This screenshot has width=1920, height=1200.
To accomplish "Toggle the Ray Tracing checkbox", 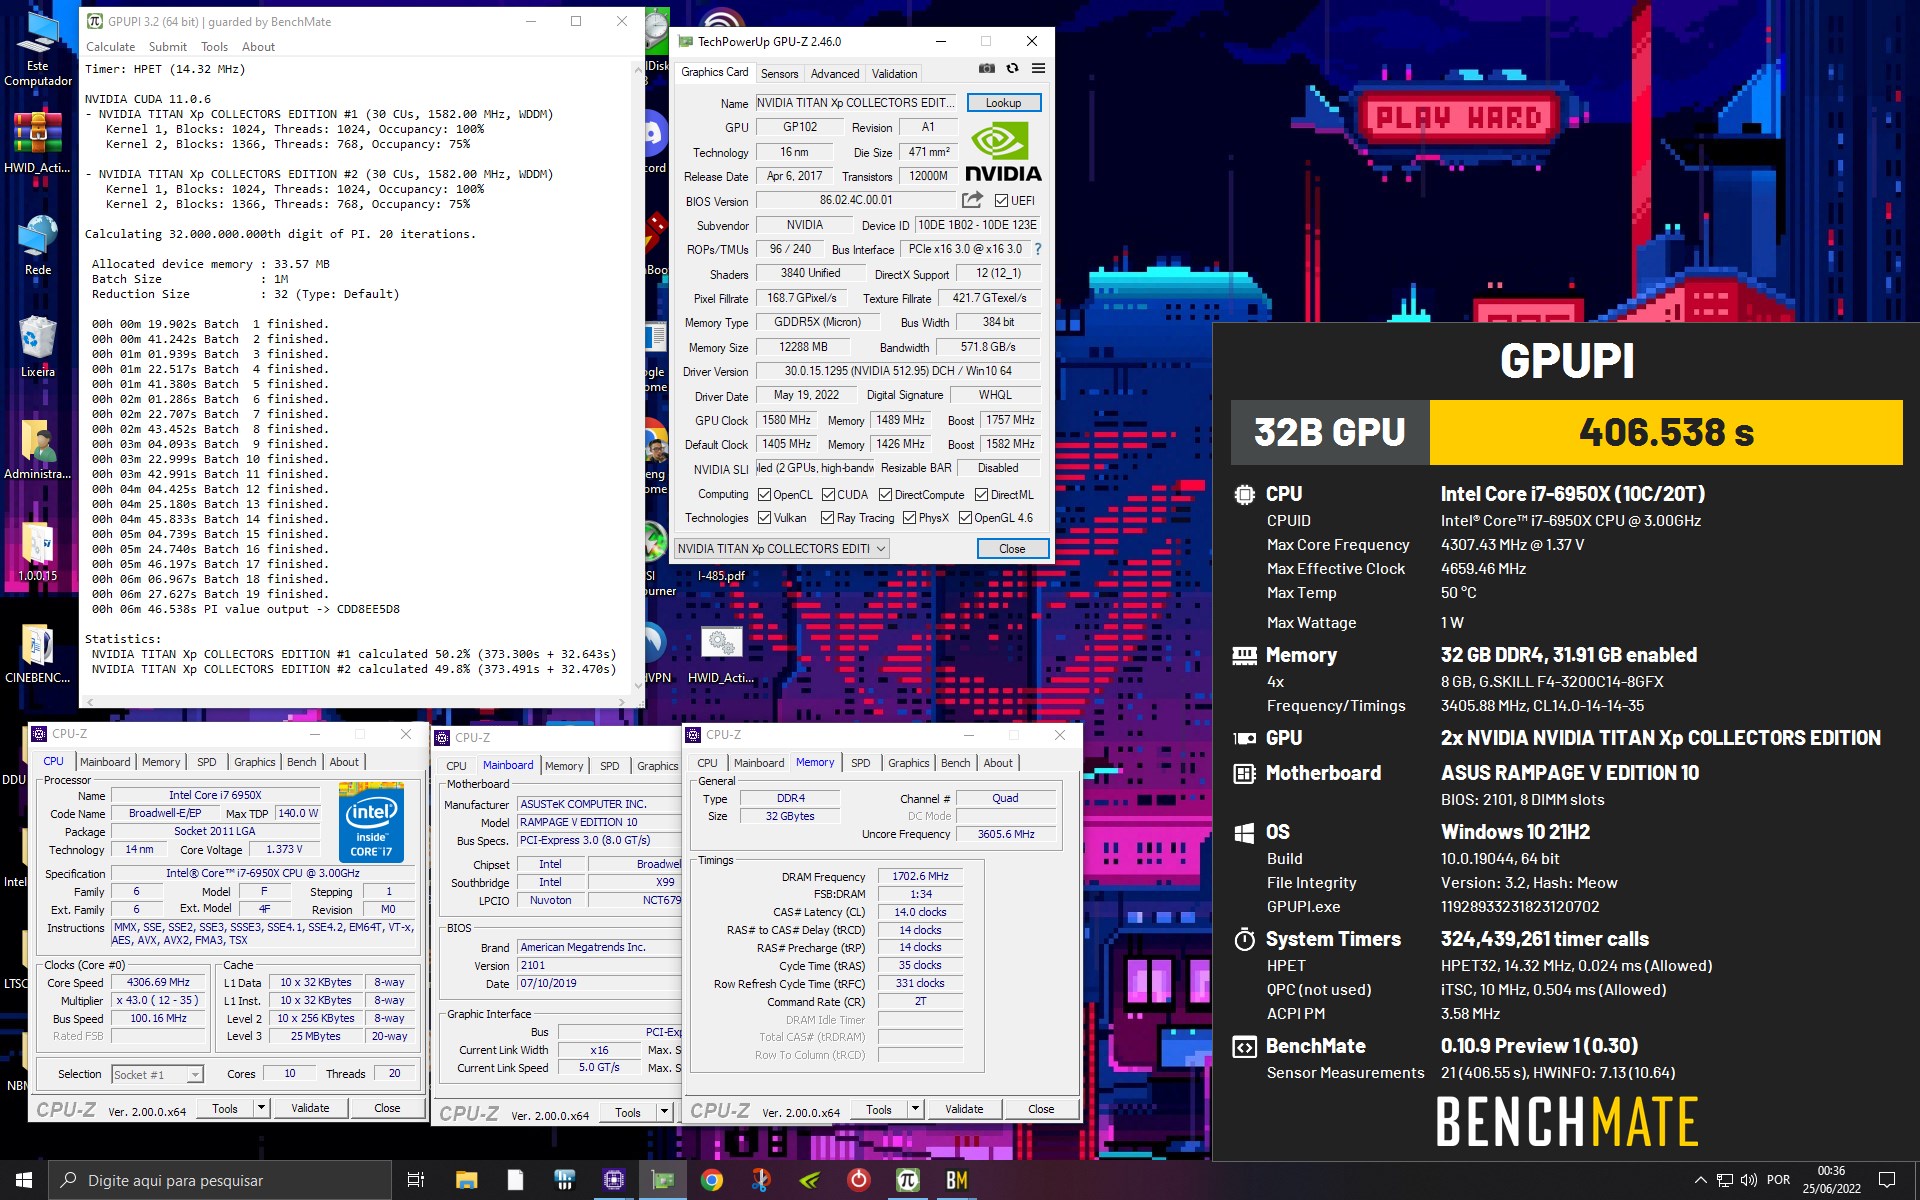I will click(827, 518).
